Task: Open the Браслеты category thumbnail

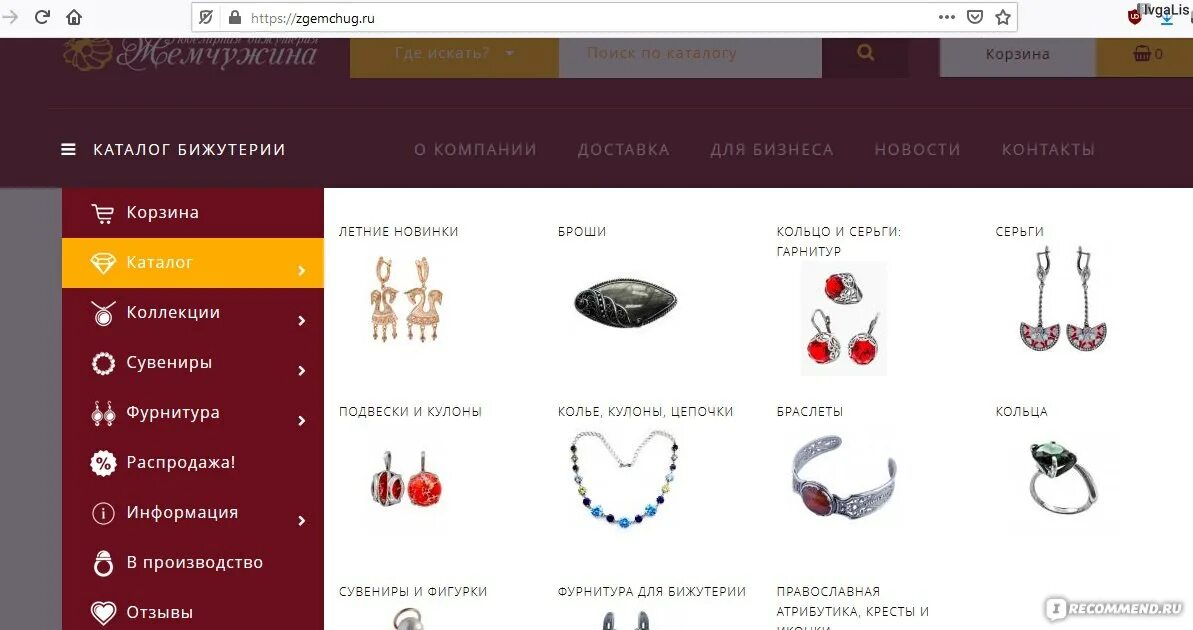Action: coord(845,478)
